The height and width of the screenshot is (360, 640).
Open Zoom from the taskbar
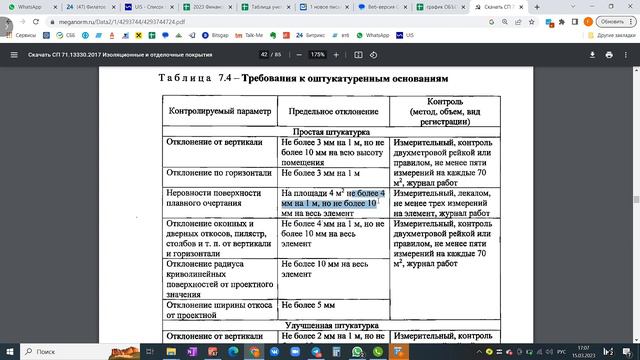(x=295, y=351)
